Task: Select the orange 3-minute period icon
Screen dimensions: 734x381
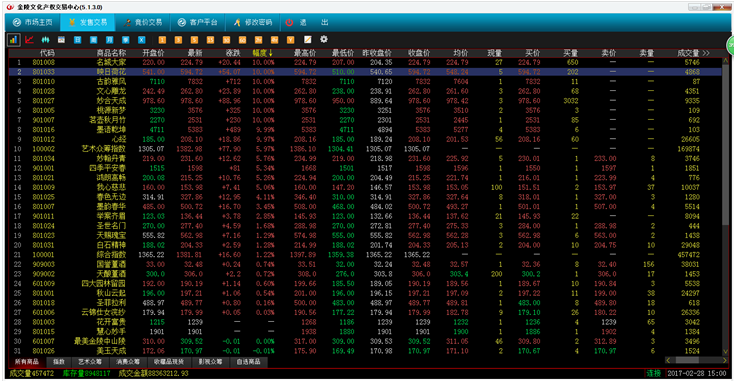Action: coord(178,40)
